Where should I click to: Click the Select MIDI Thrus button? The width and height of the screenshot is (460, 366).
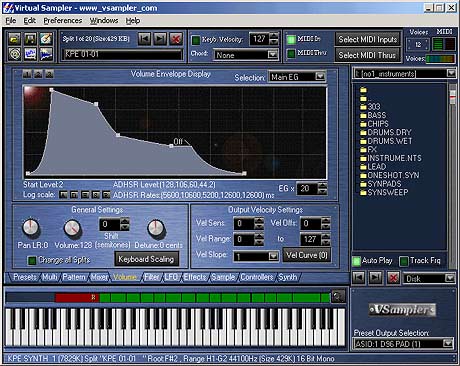368,55
